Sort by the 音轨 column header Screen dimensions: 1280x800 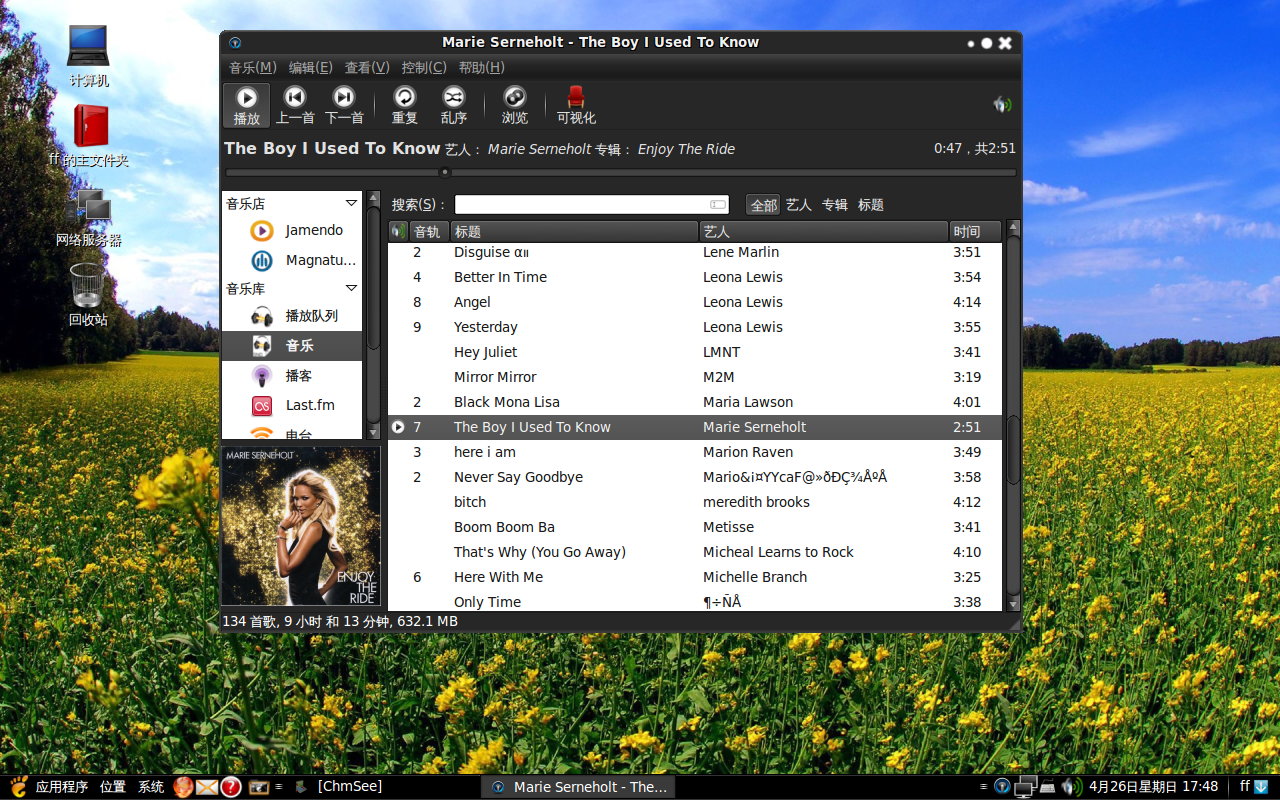(429, 232)
